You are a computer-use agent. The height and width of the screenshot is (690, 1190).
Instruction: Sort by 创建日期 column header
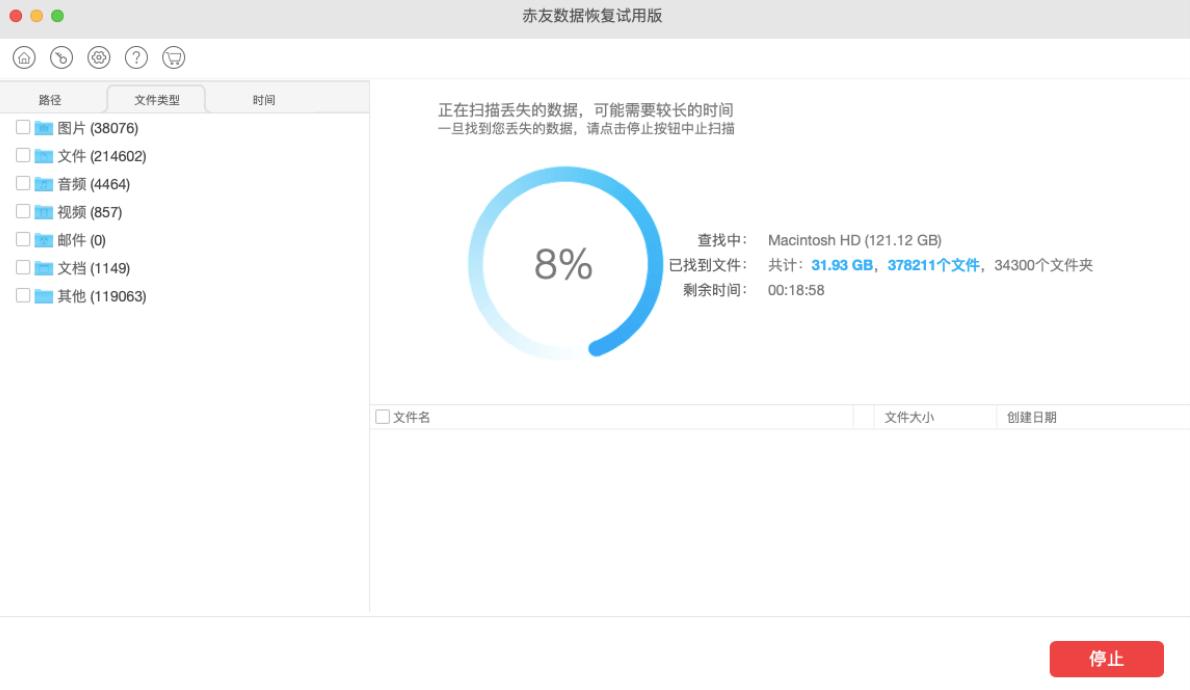(1031, 417)
